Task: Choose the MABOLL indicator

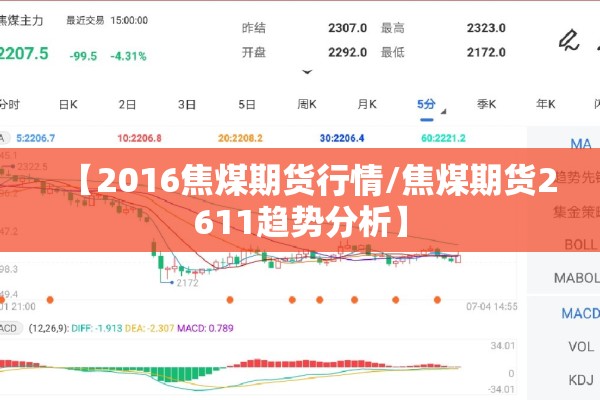Action: 577,278
